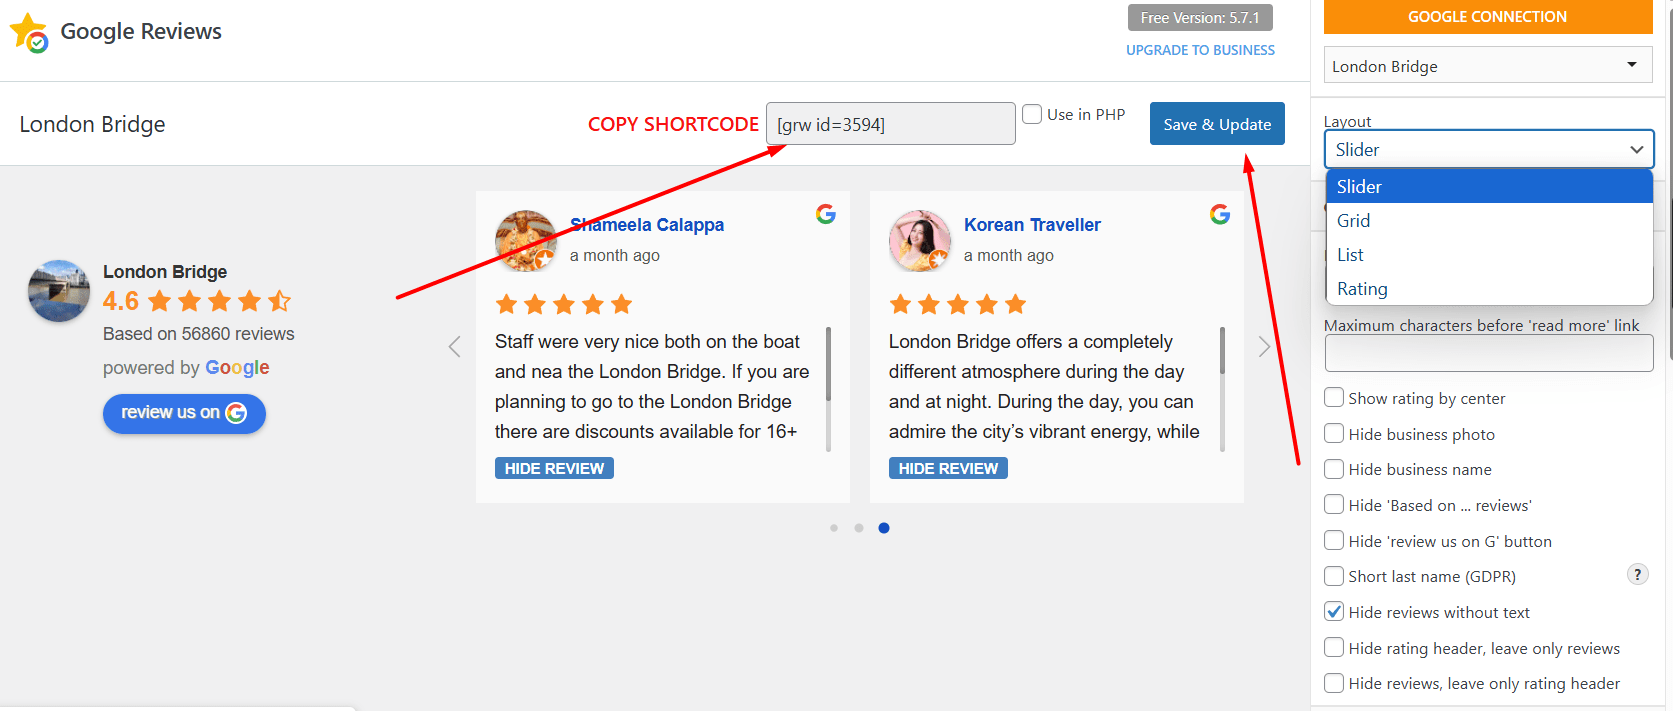The width and height of the screenshot is (1673, 711).
Task: Open Shameela Calappa reviewer name link
Action: (647, 225)
